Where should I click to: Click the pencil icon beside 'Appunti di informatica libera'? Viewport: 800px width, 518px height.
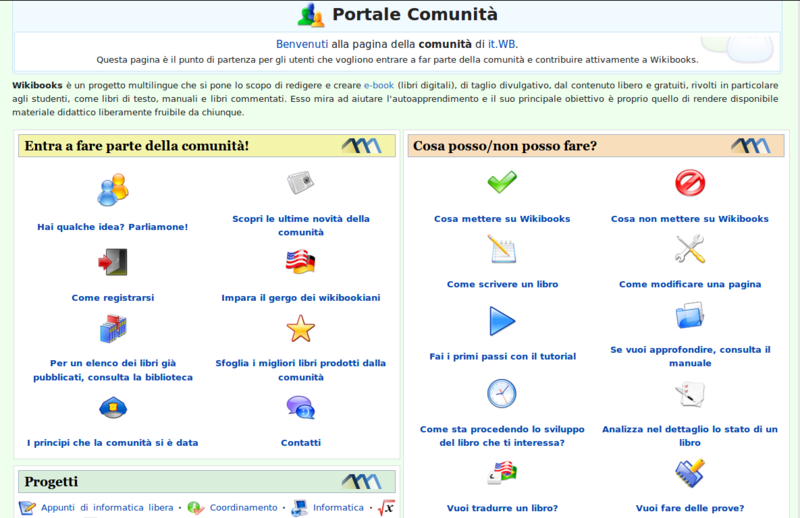[27, 508]
